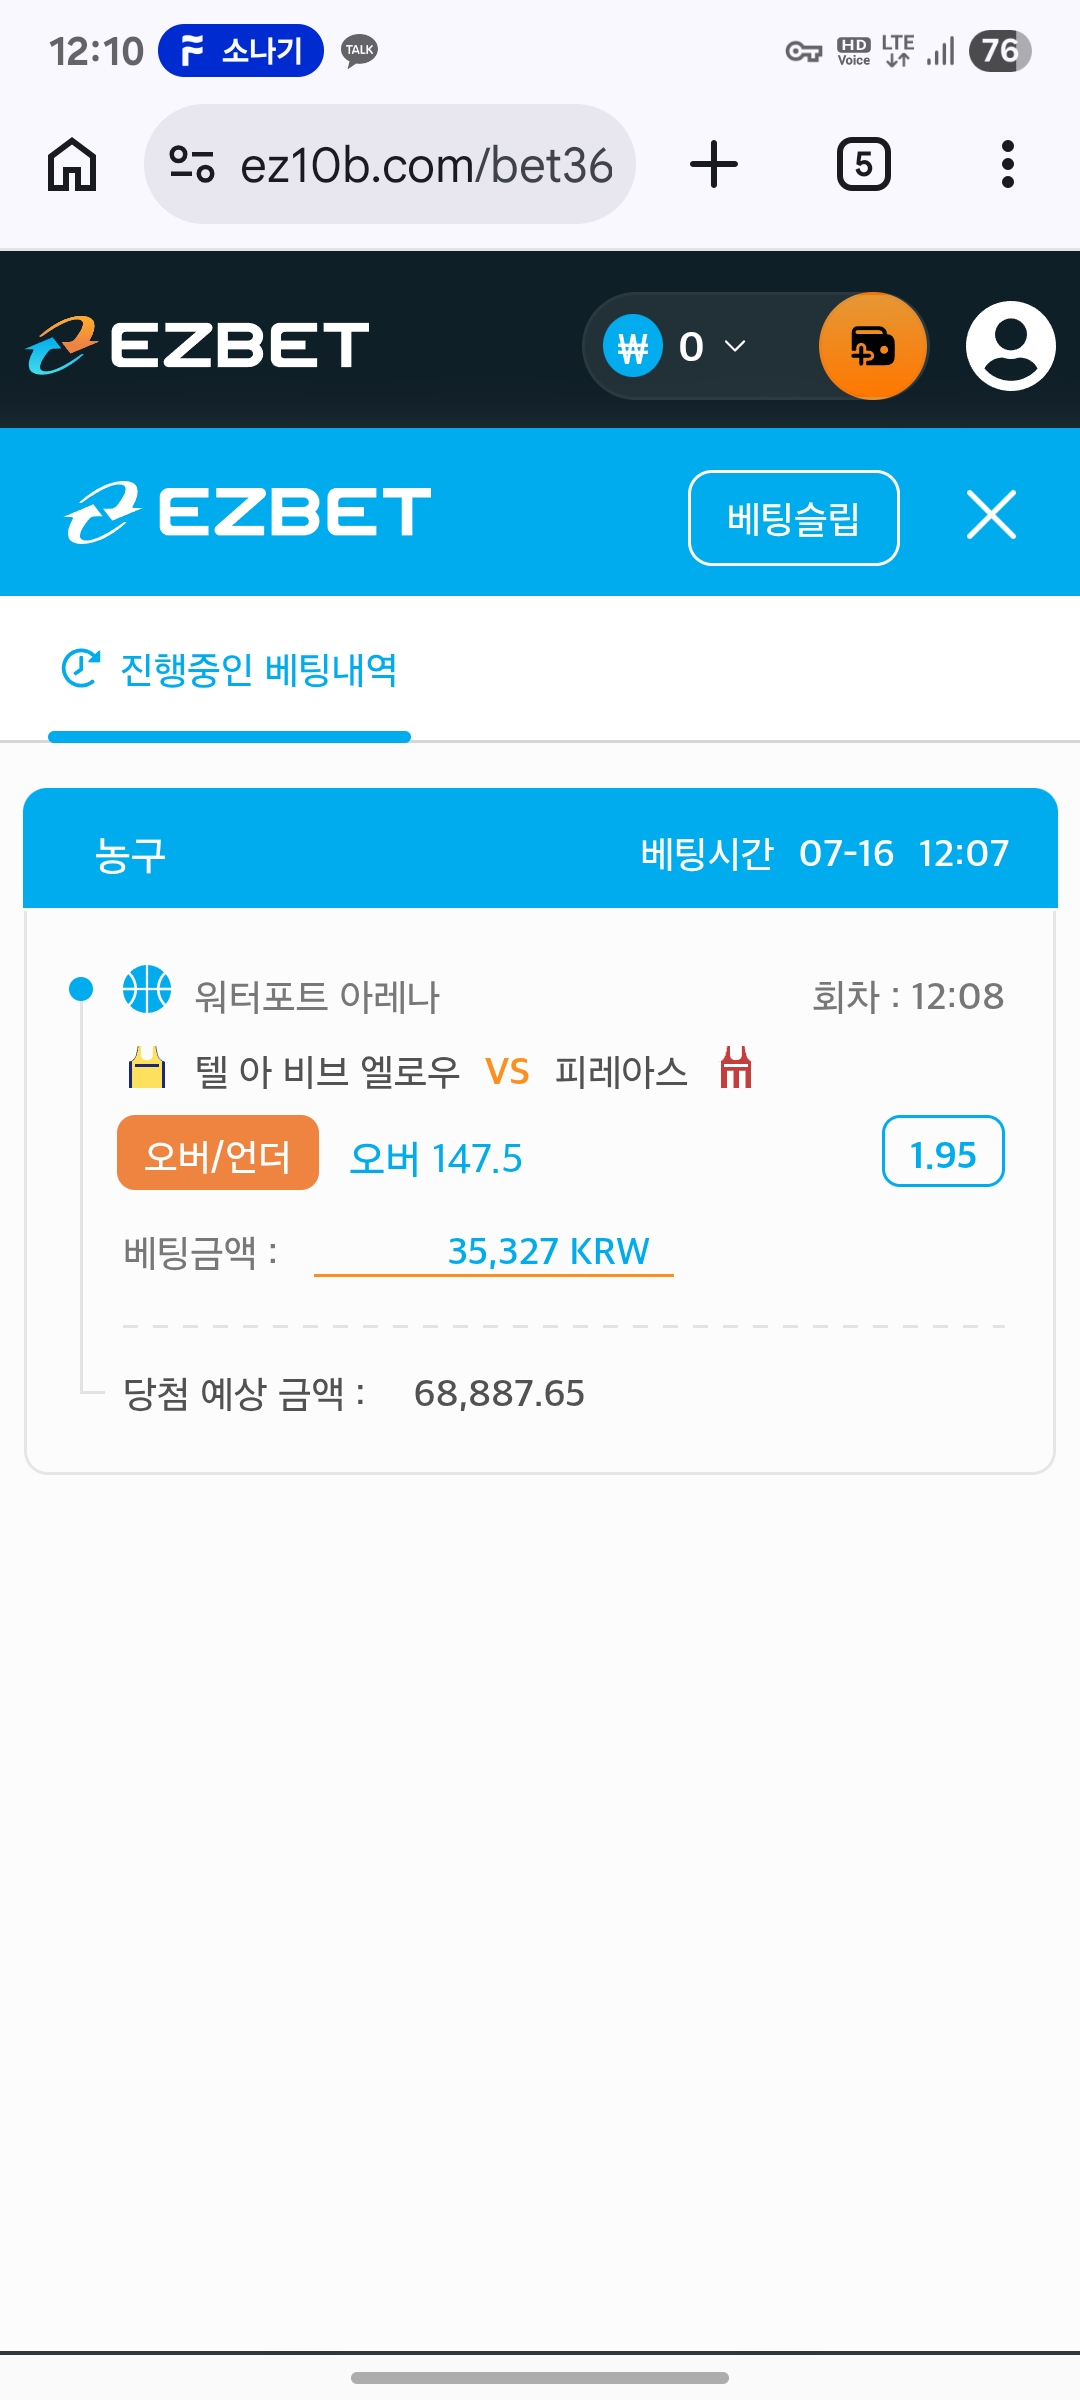Open site settings icon in address bar
The height and width of the screenshot is (2400, 1080).
pos(192,165)
